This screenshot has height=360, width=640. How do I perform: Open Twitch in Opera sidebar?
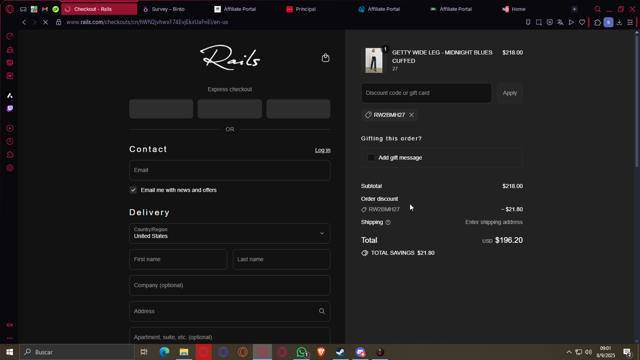[x=10, y=109]
